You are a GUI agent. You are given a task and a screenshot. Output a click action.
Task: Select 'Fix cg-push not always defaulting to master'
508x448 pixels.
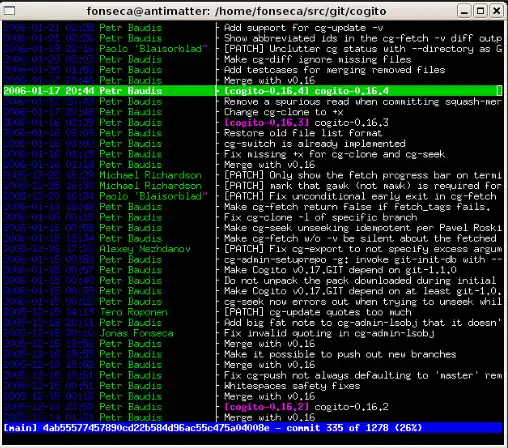pos(363,375)
